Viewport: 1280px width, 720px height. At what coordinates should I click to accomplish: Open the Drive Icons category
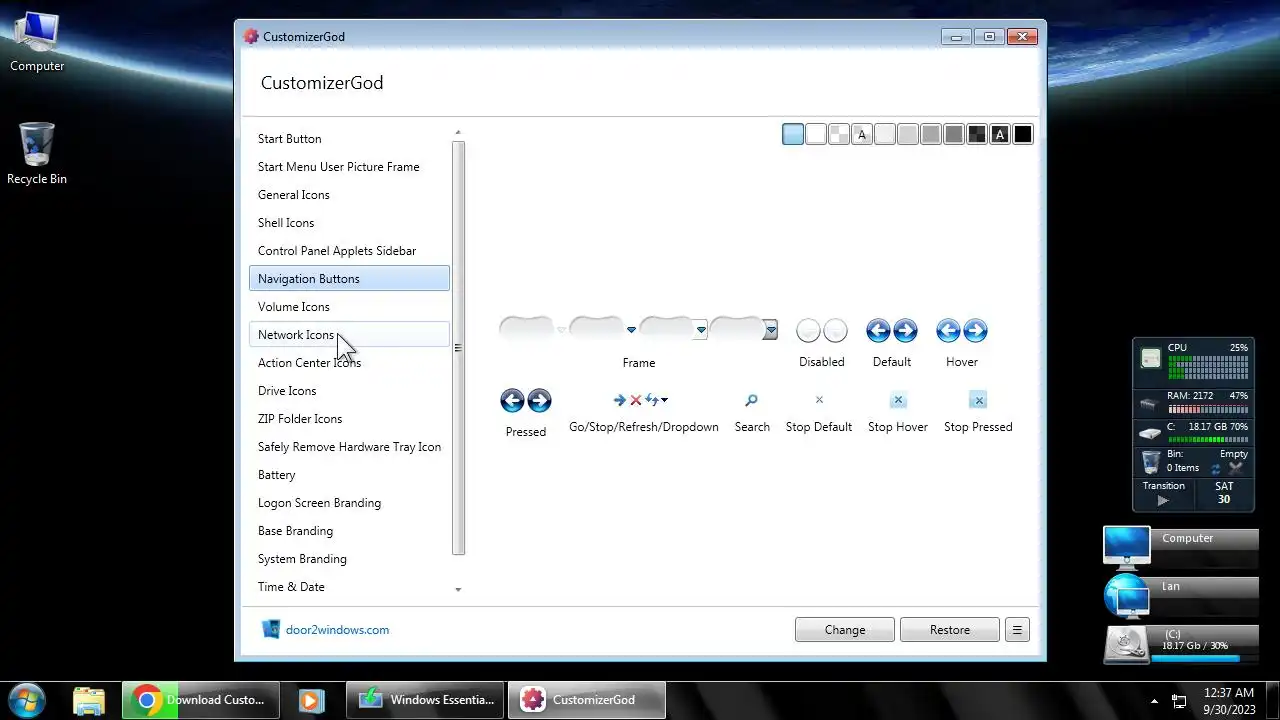349,391
